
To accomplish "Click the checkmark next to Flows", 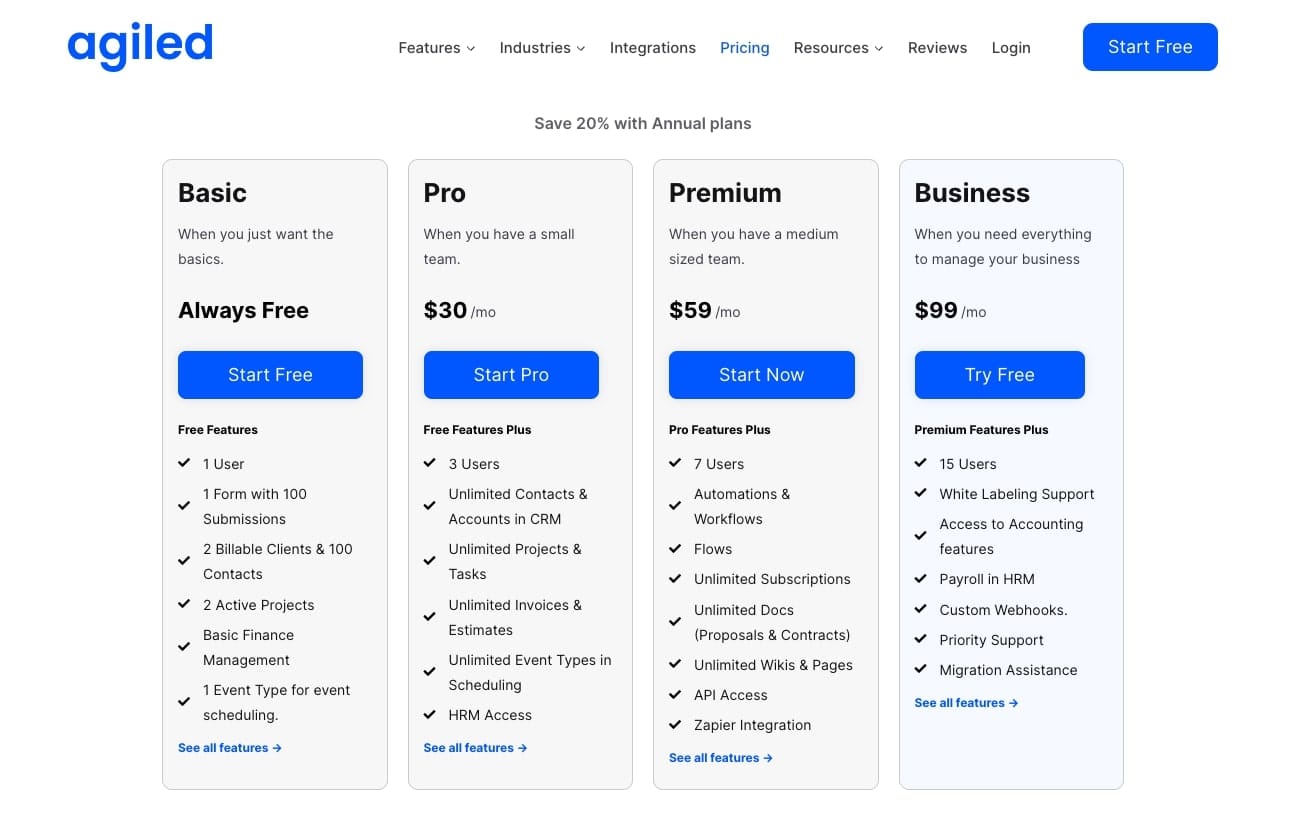I will 676,548.
